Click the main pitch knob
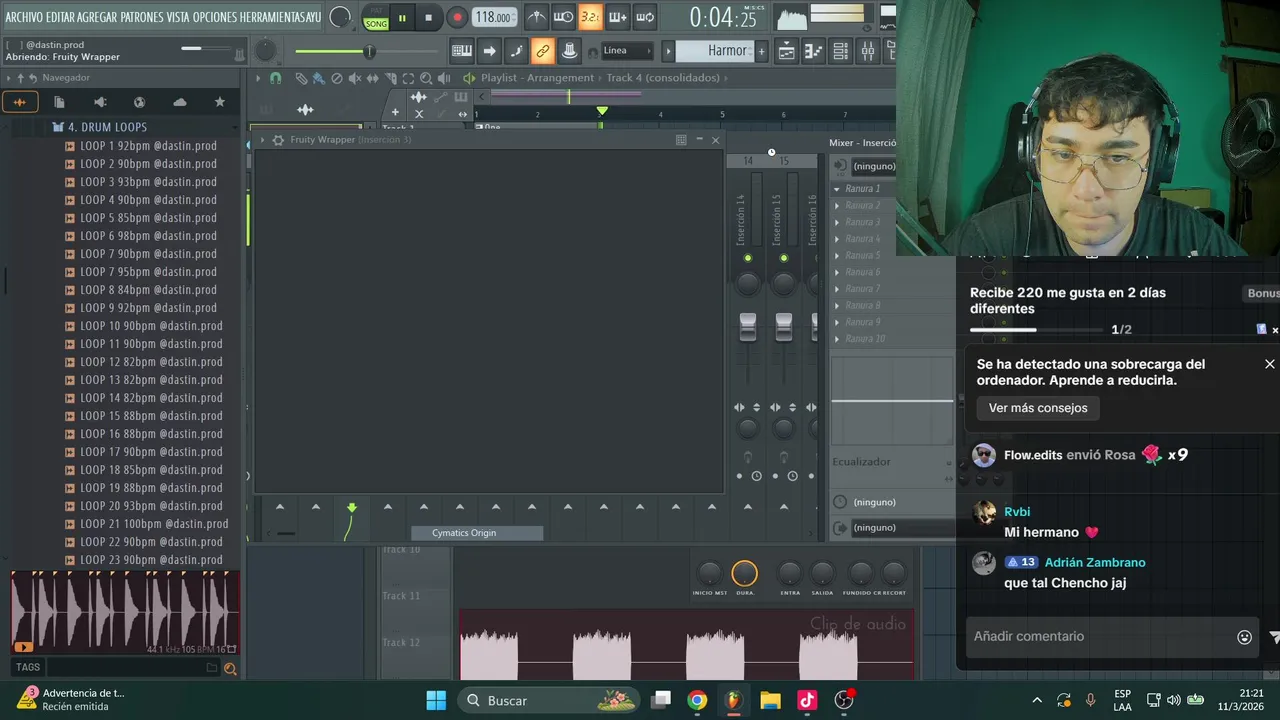This screenshot has height=720, width=1280. coord(266,50)
